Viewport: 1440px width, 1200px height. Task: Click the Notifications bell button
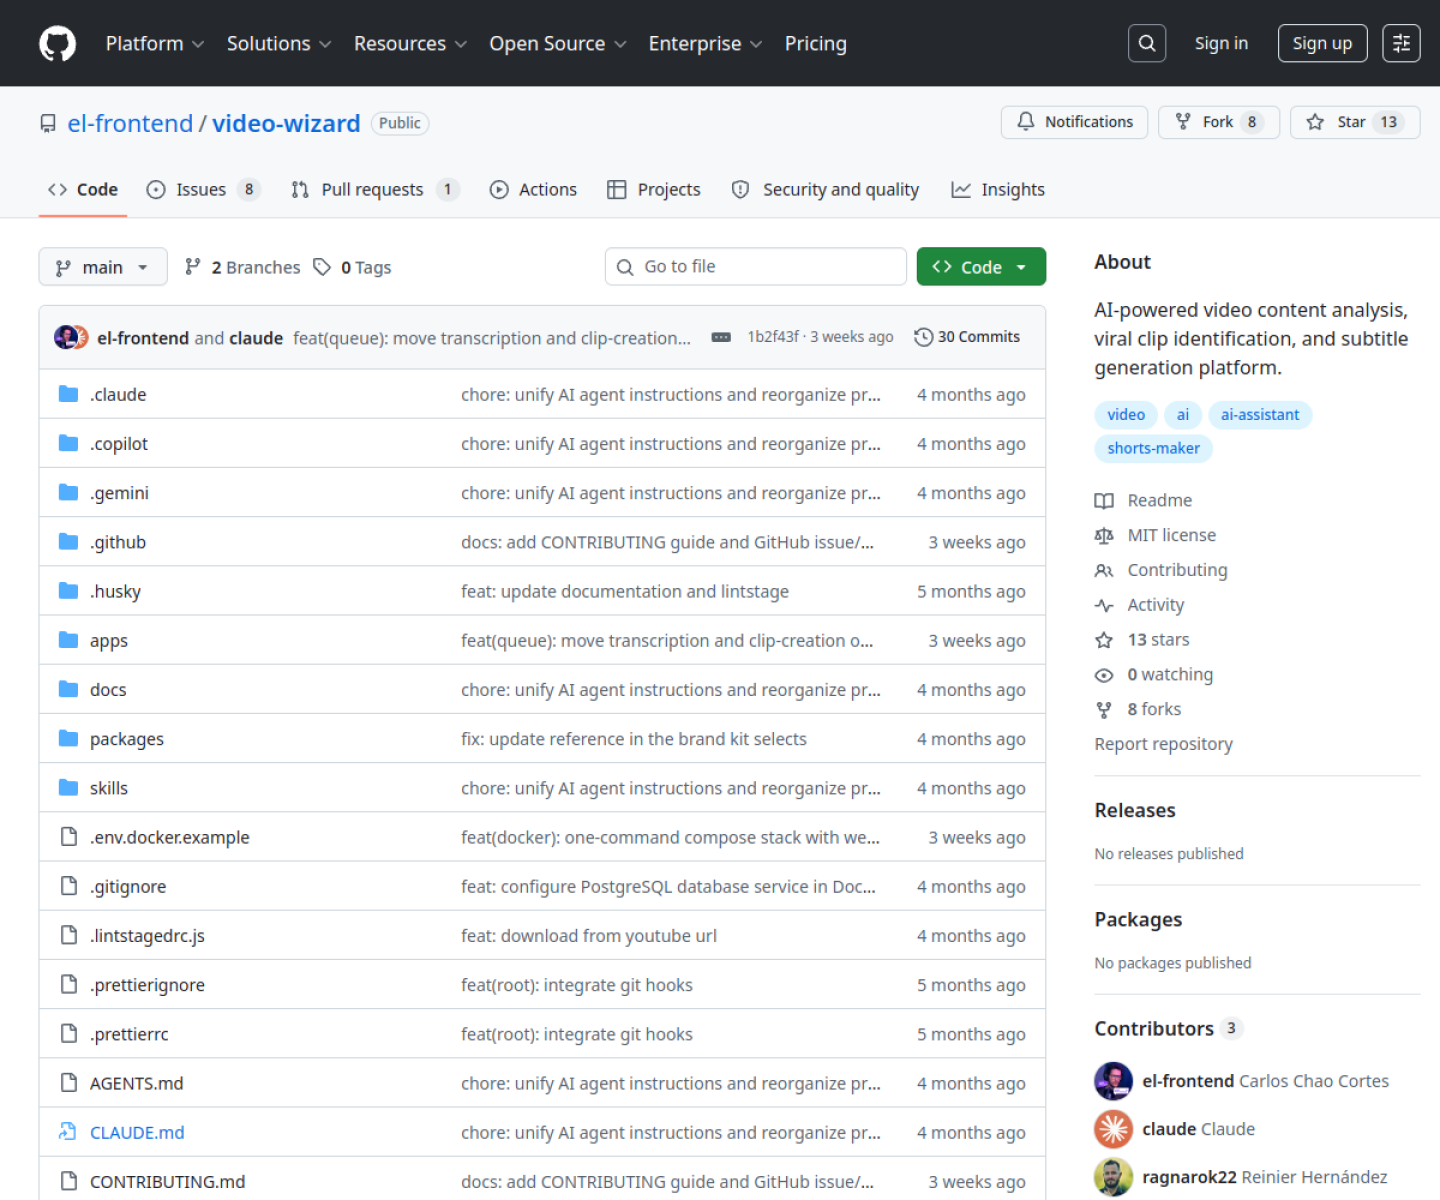click(1074, 122)
